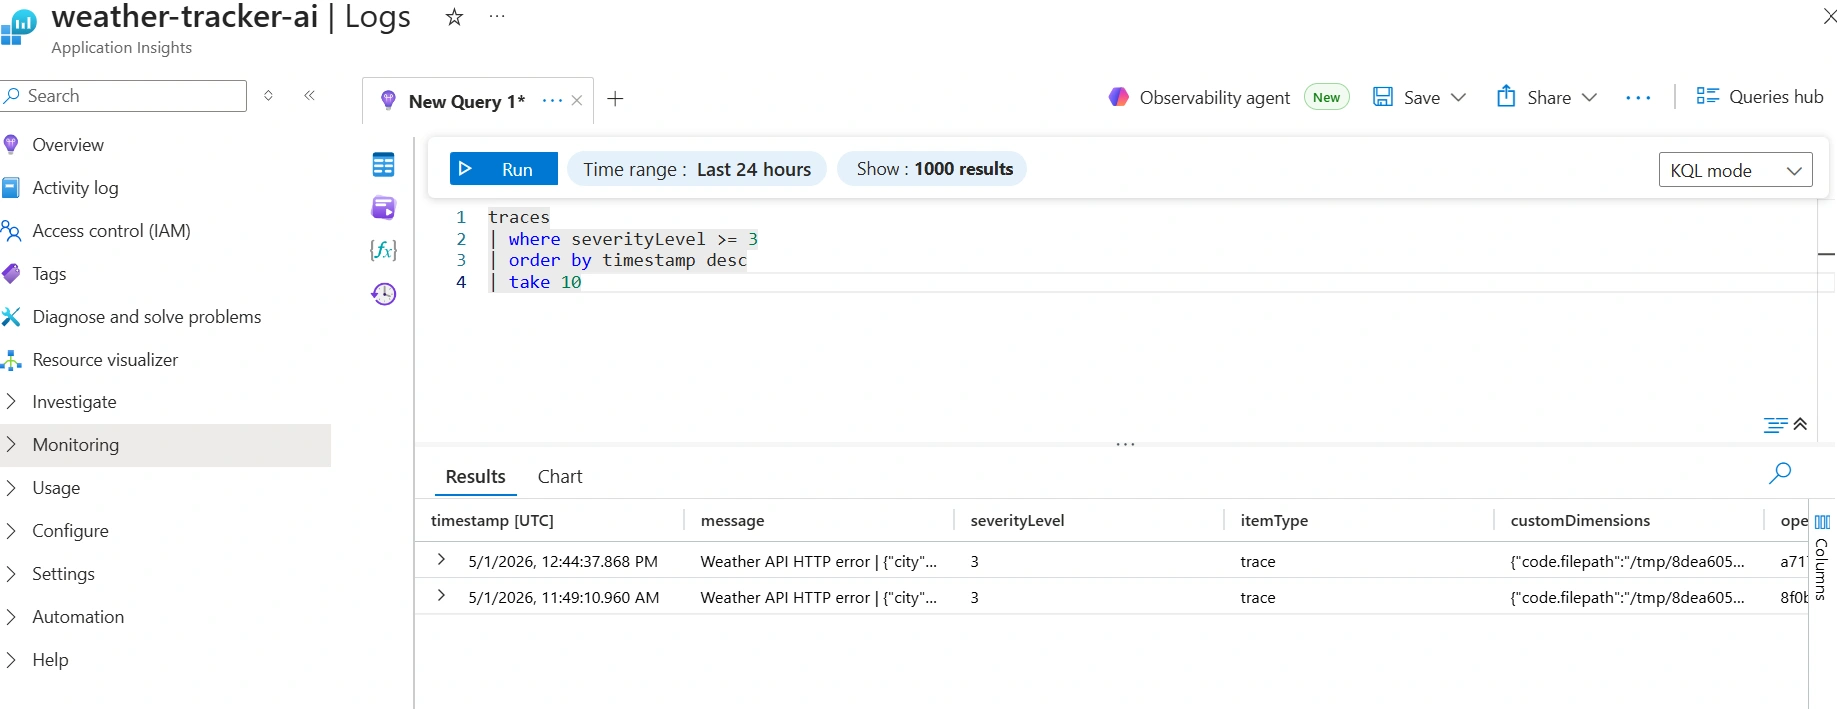Expand the 11:49:10.960 AM result row
This screenshot has width=1837, height=709.
click(x=441, y=596)
